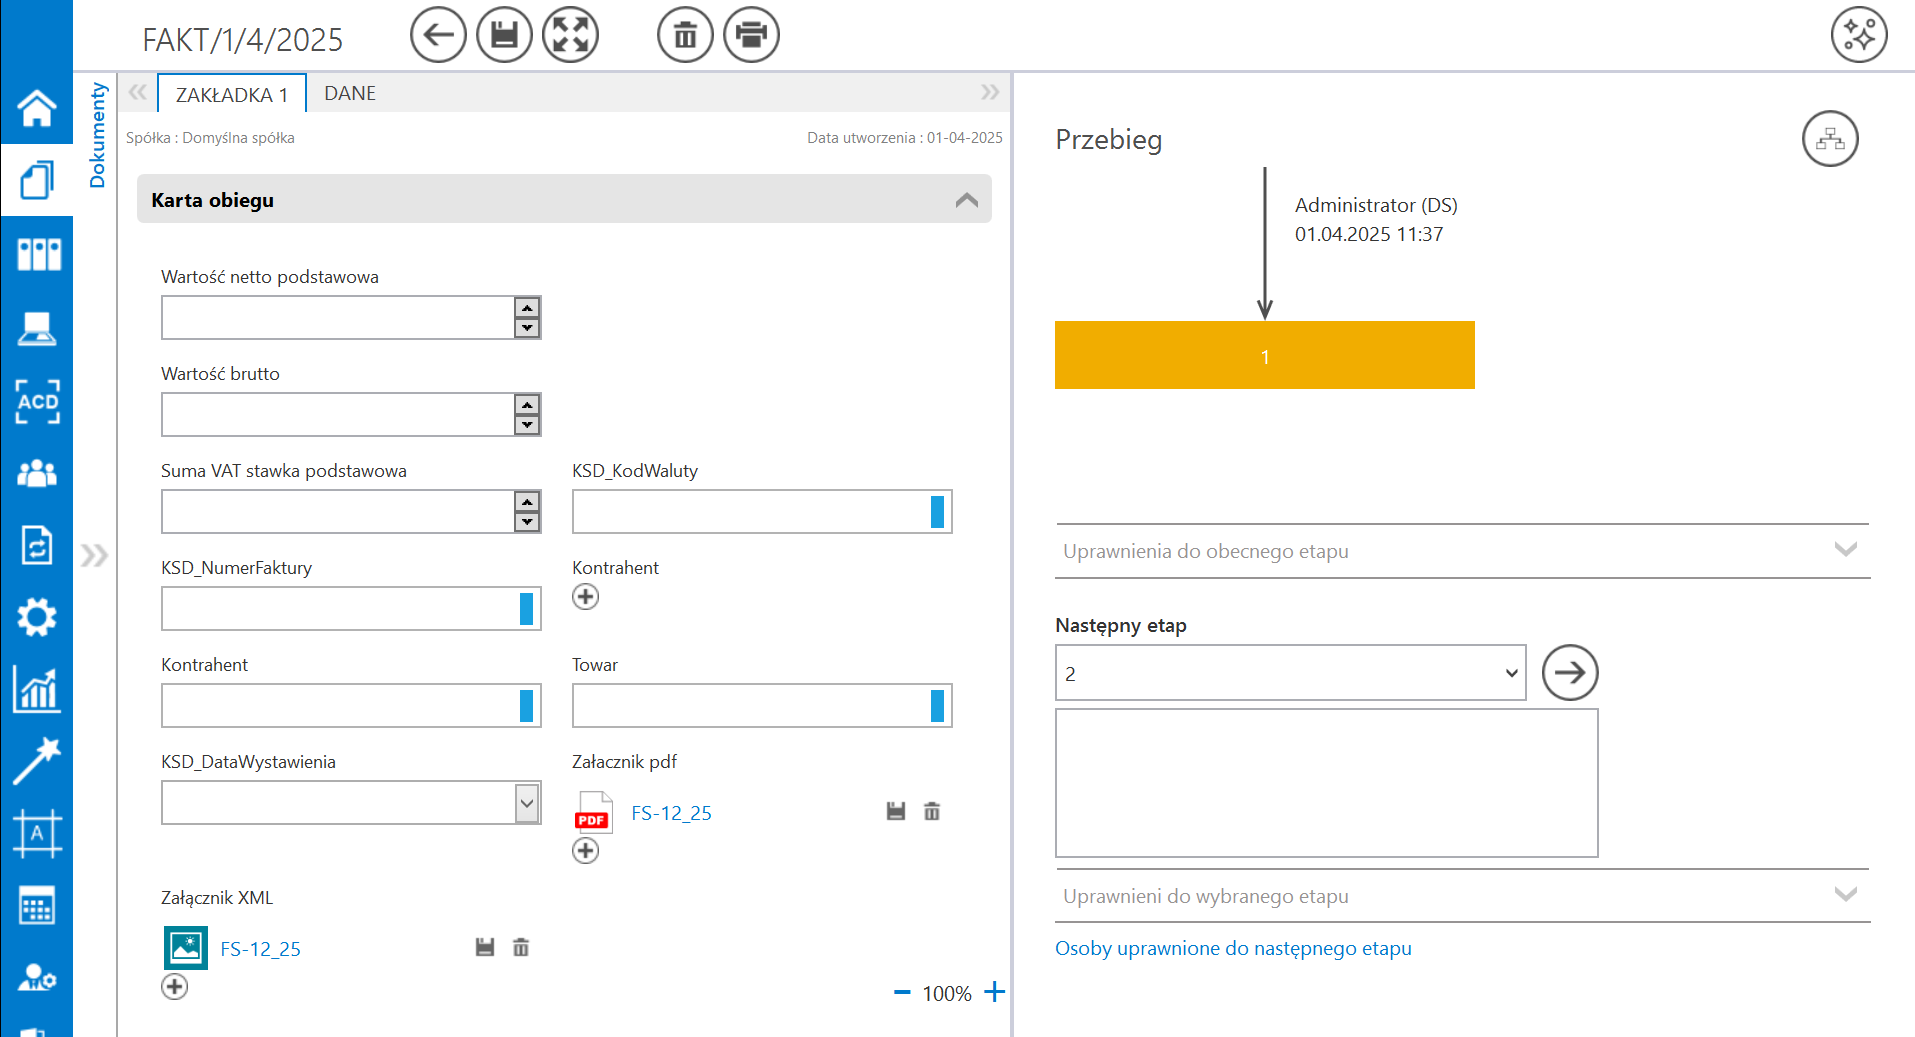1915x1037 pixels.
Task: Switch to the DANE tab
Action: coord(350,93)
